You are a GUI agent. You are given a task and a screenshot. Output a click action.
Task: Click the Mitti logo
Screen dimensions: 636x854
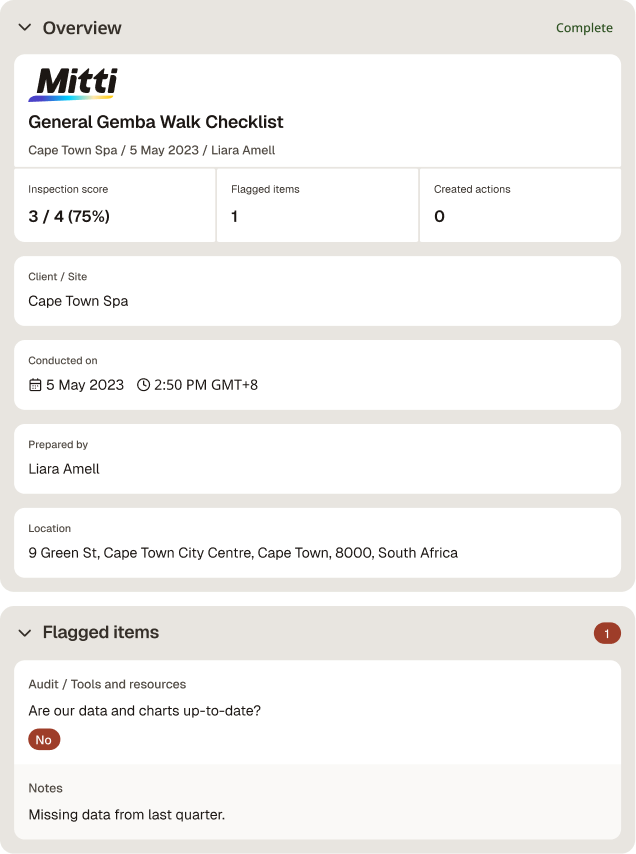(x=73, y=84)
